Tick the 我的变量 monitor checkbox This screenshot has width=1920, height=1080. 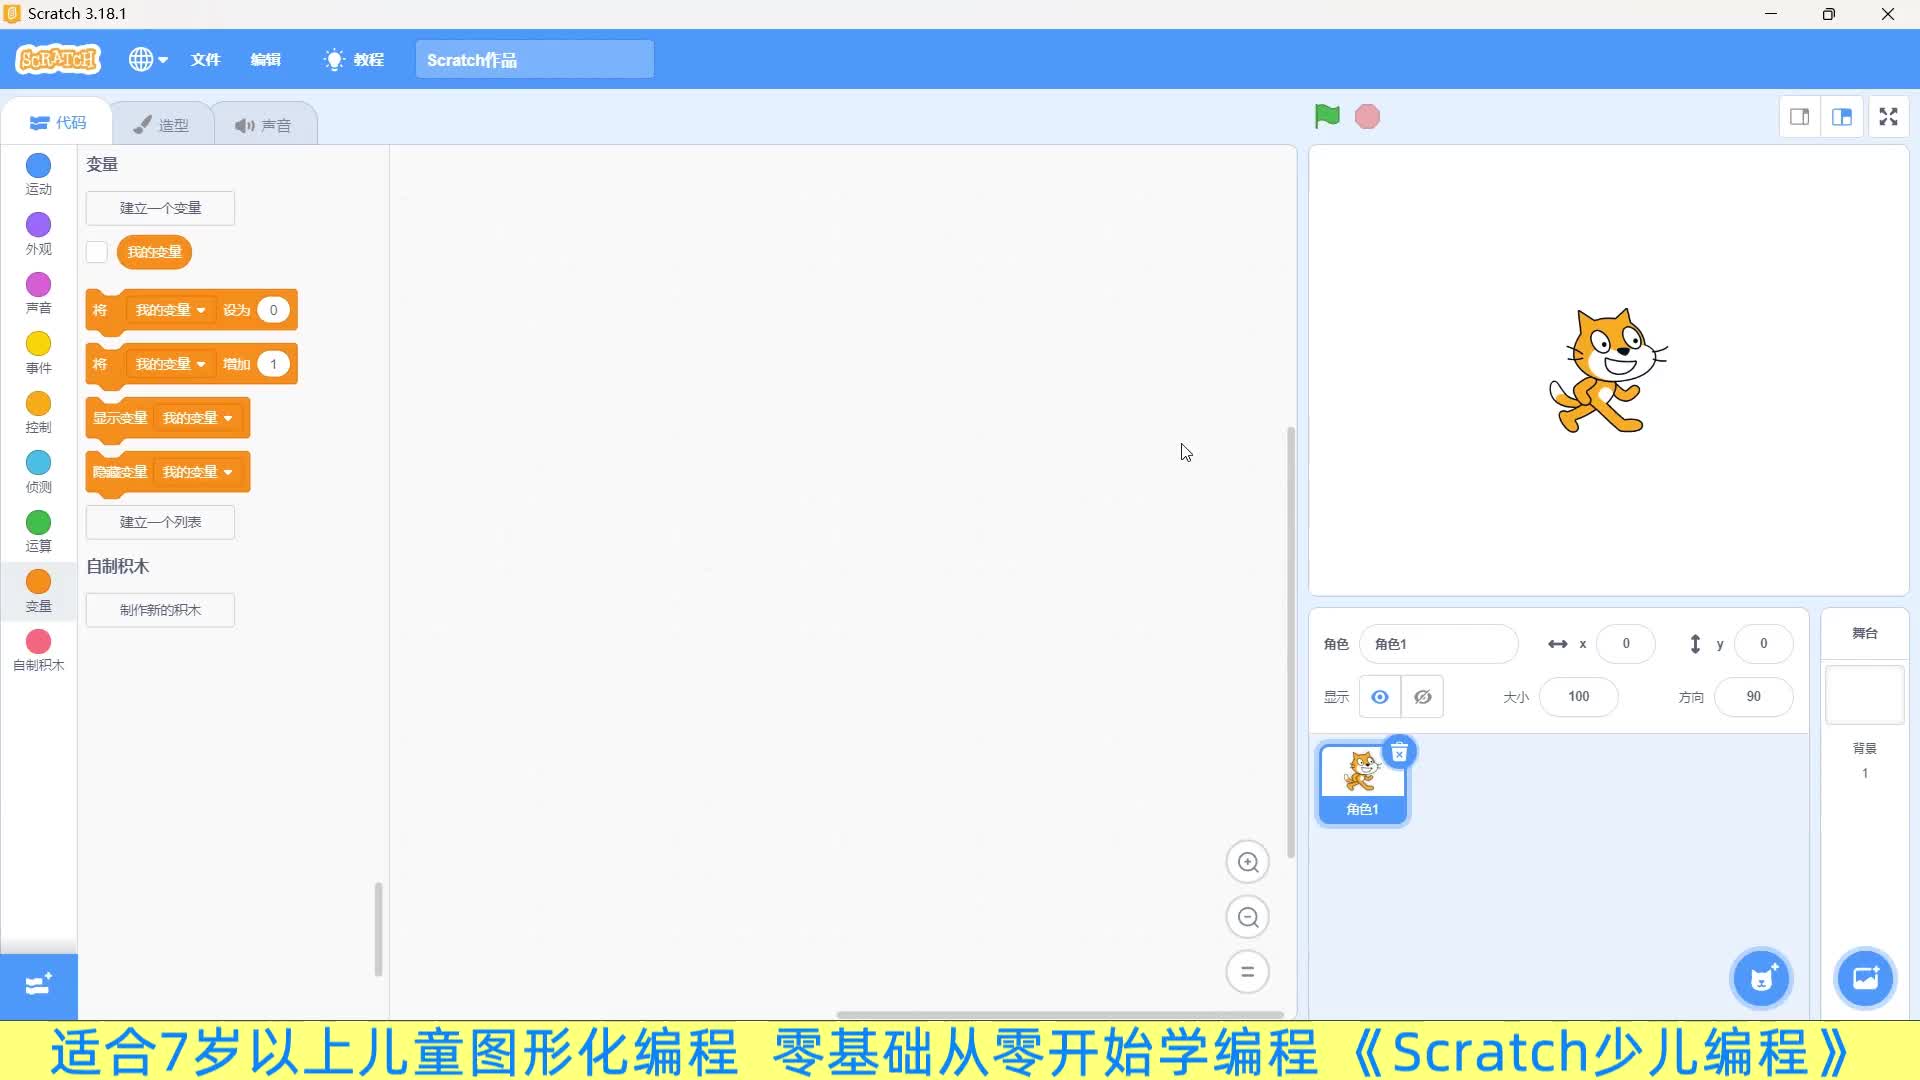(x=97, y=252)
